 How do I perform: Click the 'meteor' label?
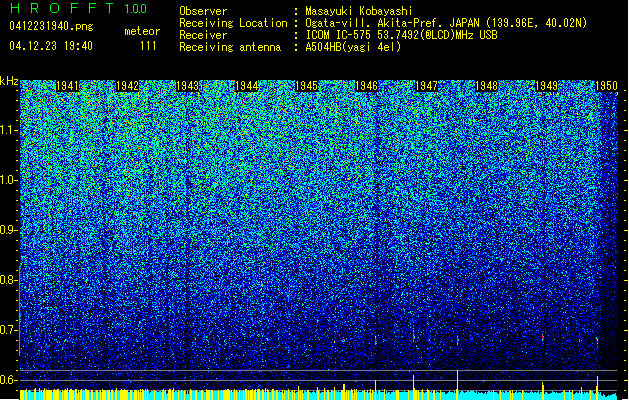(142, 31)
